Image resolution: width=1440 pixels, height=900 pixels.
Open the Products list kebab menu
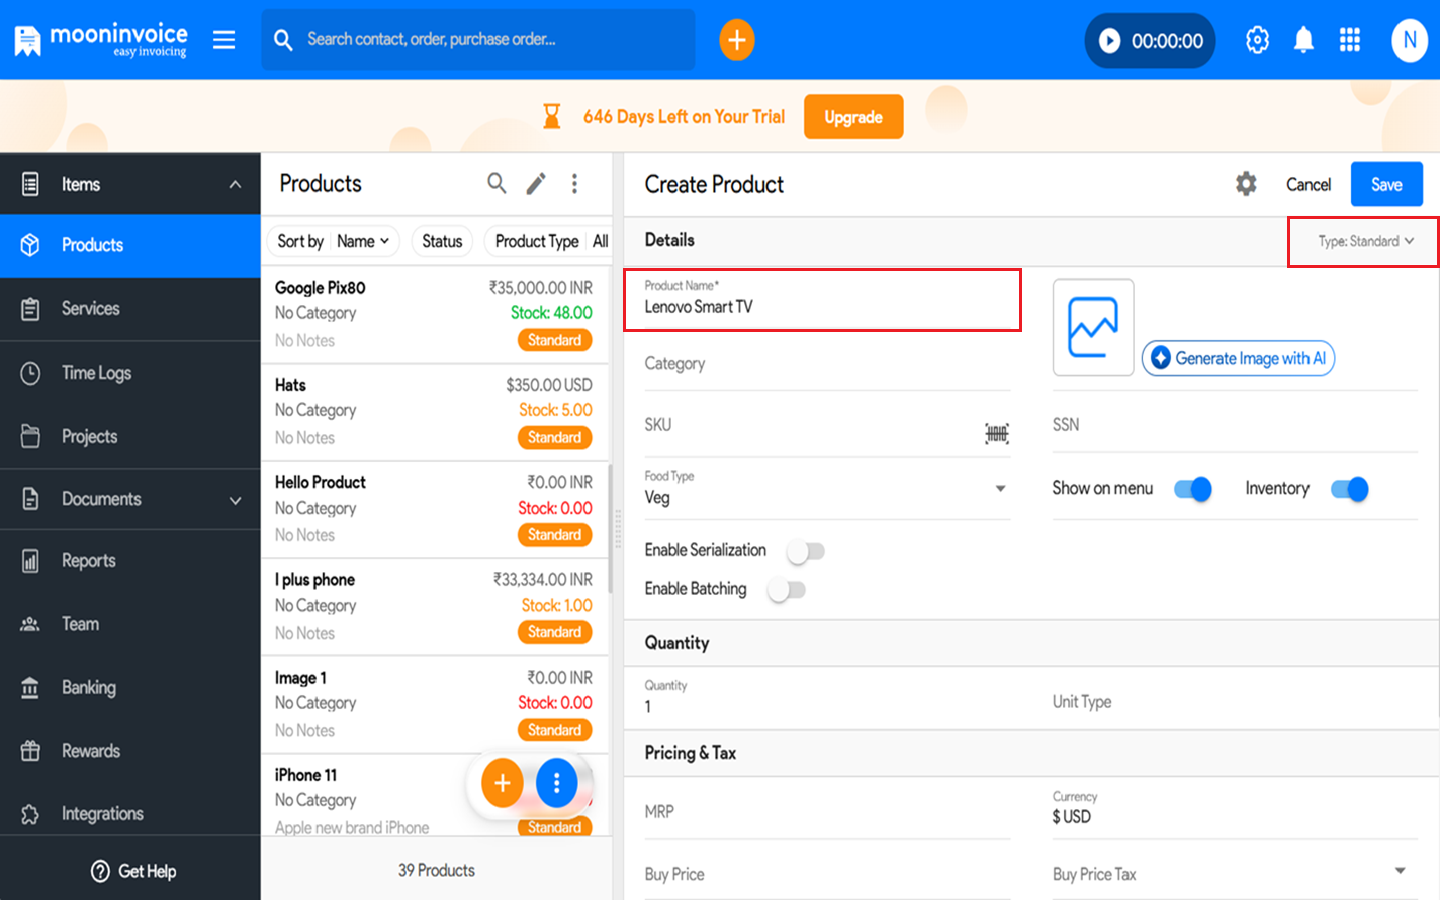pyautogui.click(x=574, y=183)
